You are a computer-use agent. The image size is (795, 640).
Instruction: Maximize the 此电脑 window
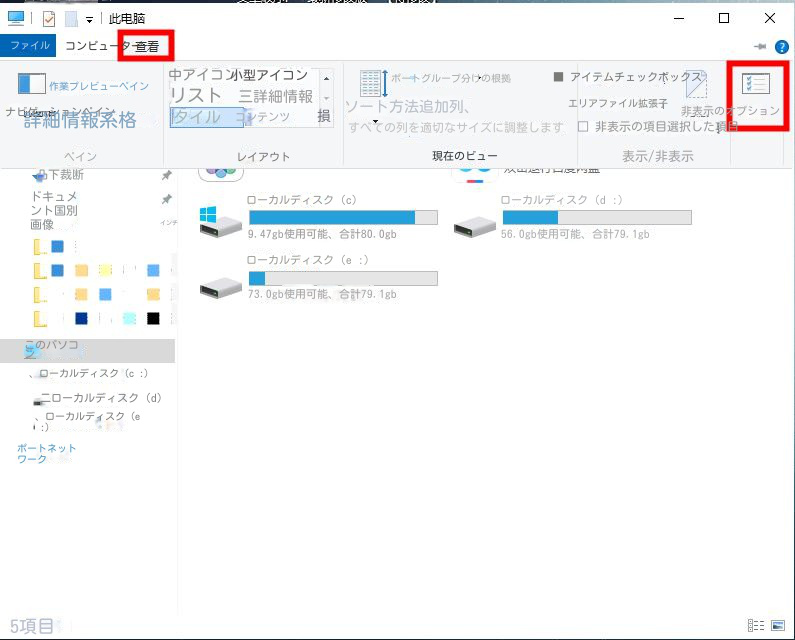724,18
